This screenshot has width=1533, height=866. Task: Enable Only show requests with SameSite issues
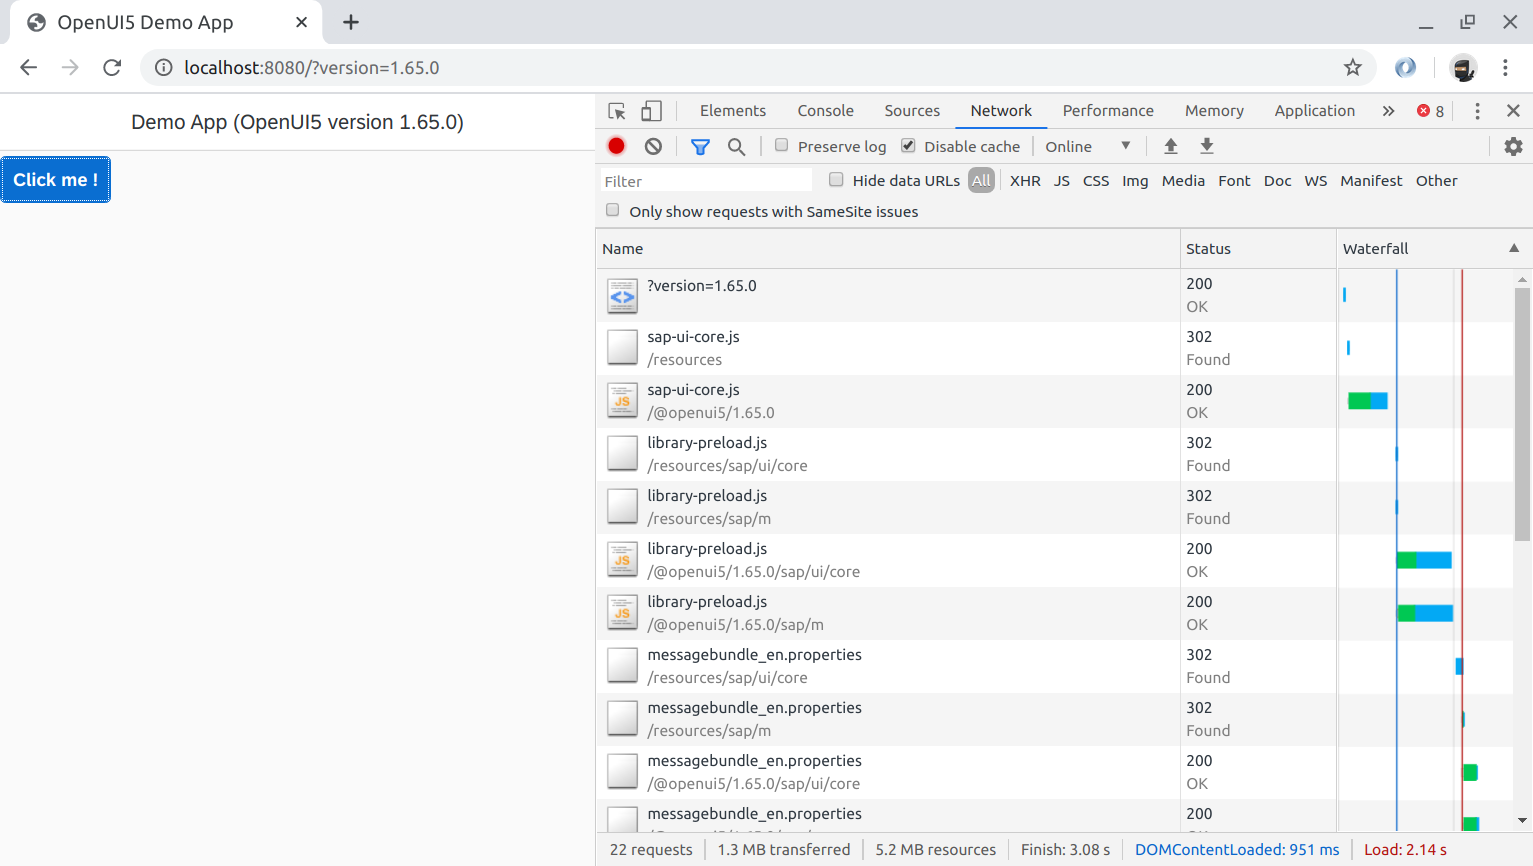click(x=613, y=210)
